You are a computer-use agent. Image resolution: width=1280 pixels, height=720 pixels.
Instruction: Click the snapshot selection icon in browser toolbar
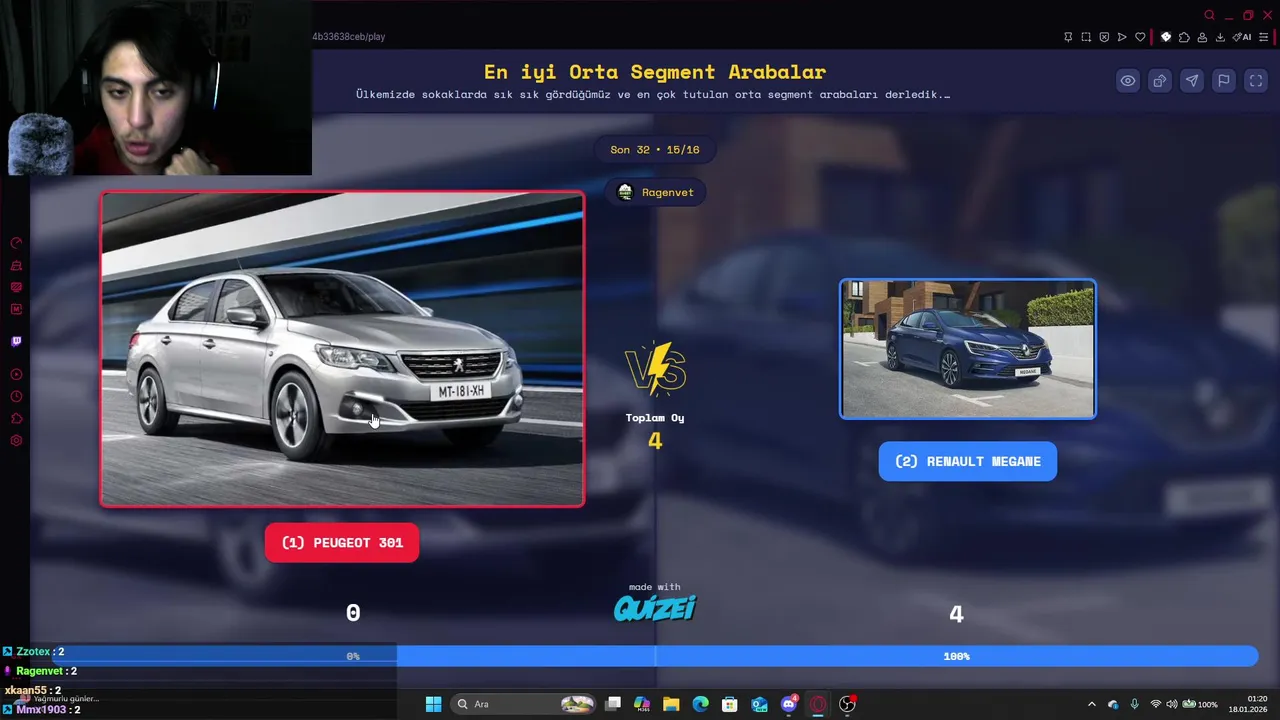[1086, 37]
